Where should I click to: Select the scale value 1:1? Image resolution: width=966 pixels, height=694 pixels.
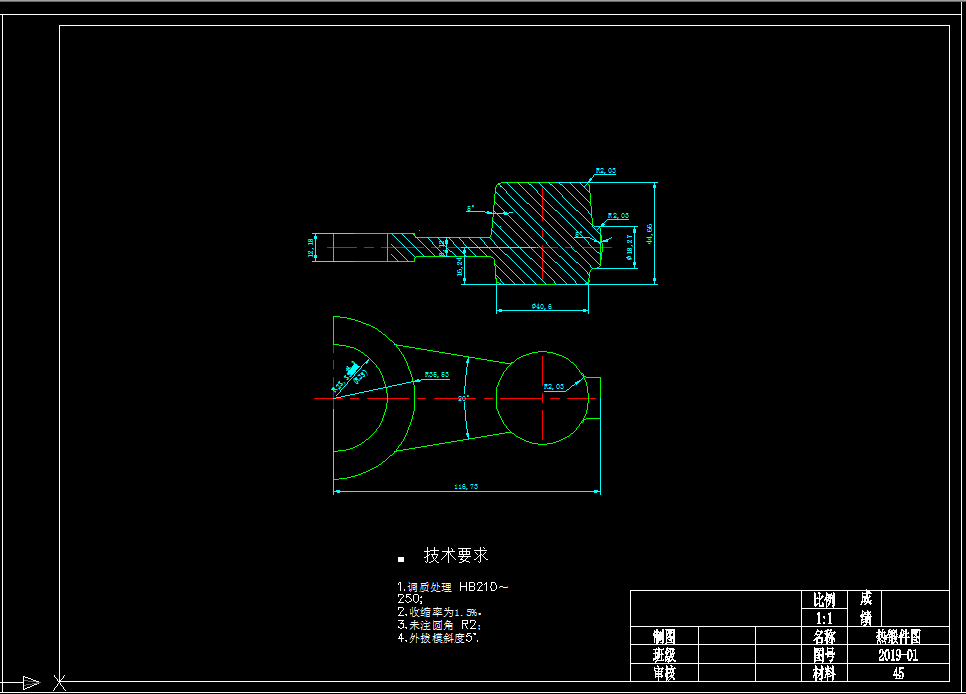(x=824, y=619)
